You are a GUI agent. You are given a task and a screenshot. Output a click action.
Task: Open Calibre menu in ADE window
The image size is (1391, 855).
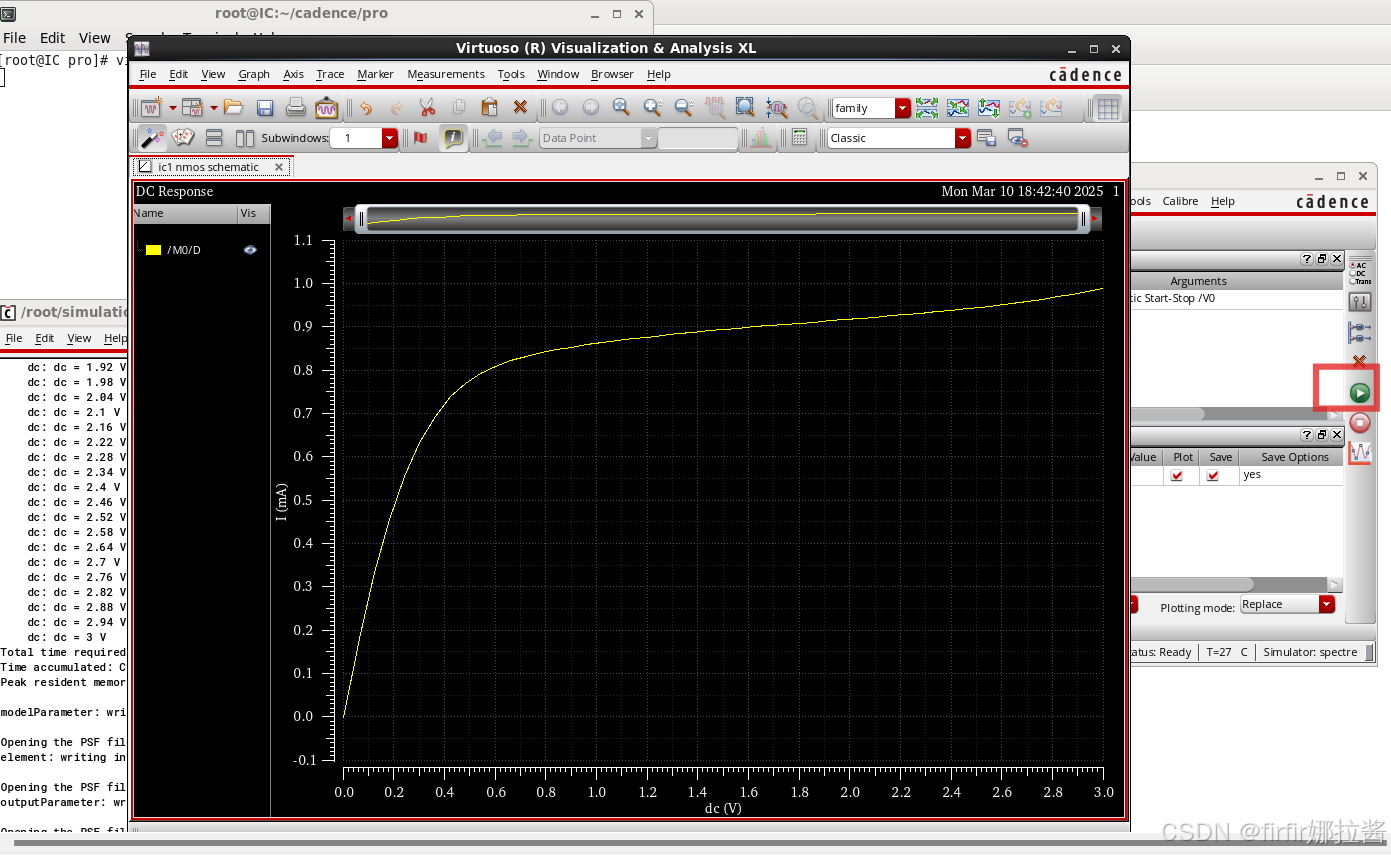(x=1180, y=201)
